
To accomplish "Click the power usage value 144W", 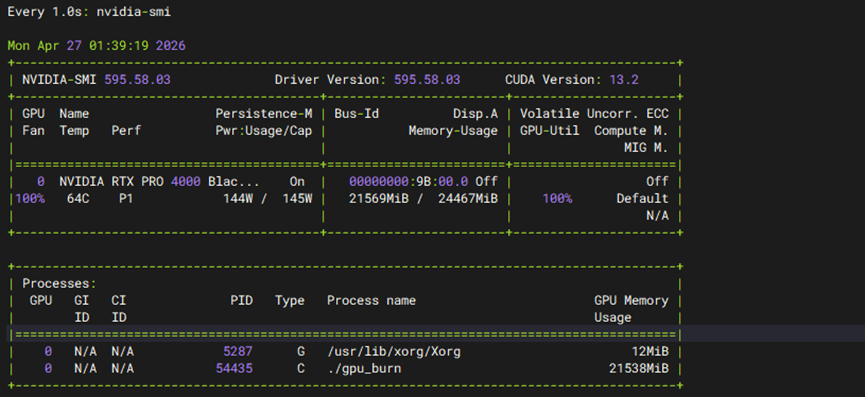I will (x=238, y=198).
